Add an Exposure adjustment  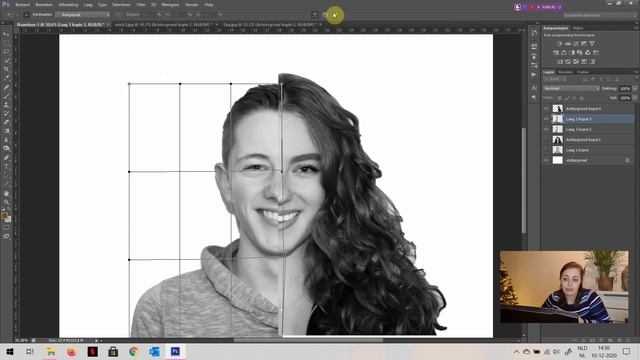pyautogui.click(x=584, y=44)
